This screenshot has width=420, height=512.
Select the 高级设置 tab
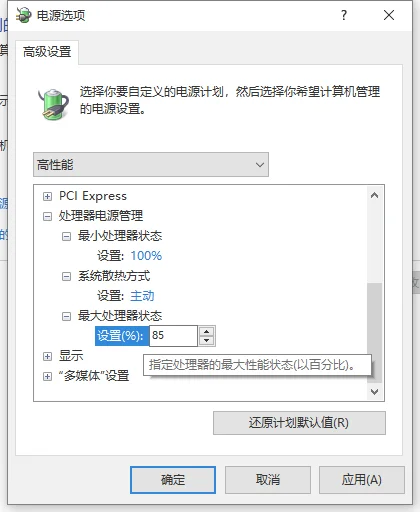47,52
